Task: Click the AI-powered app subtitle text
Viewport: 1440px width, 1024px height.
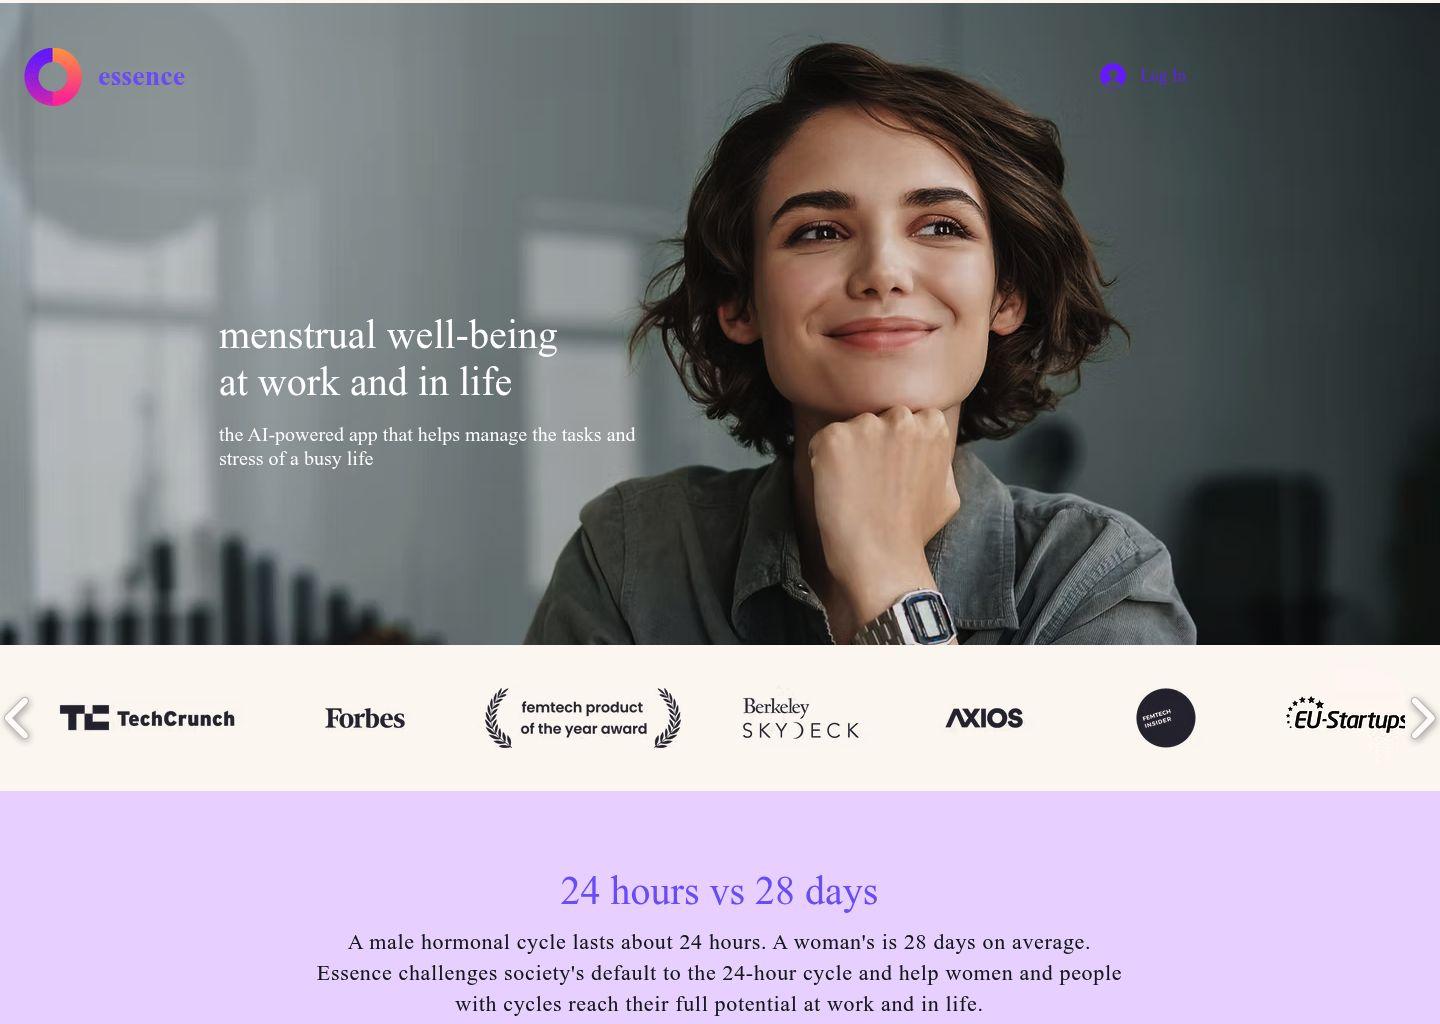Action: click(x=427, y=447)
